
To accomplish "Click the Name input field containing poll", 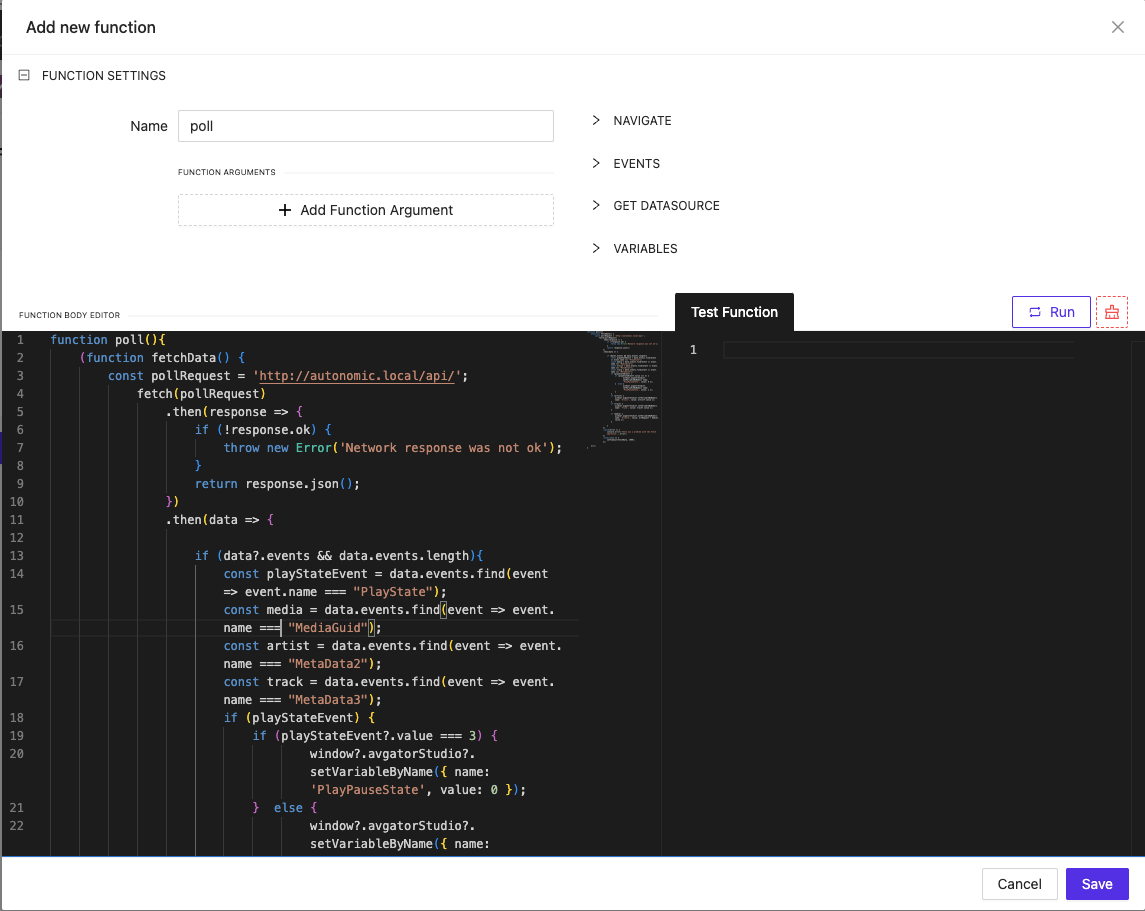I will point(365,126).
